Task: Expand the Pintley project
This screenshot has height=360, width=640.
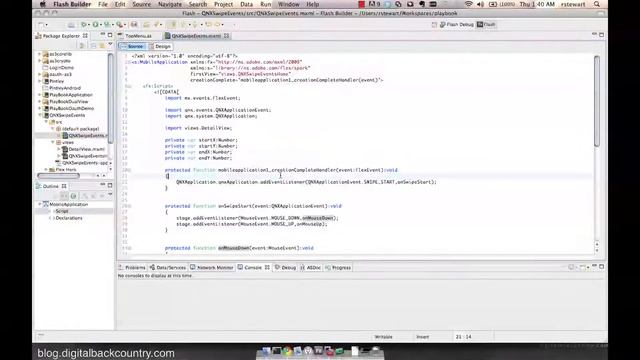Action: (x=40, y=81)
